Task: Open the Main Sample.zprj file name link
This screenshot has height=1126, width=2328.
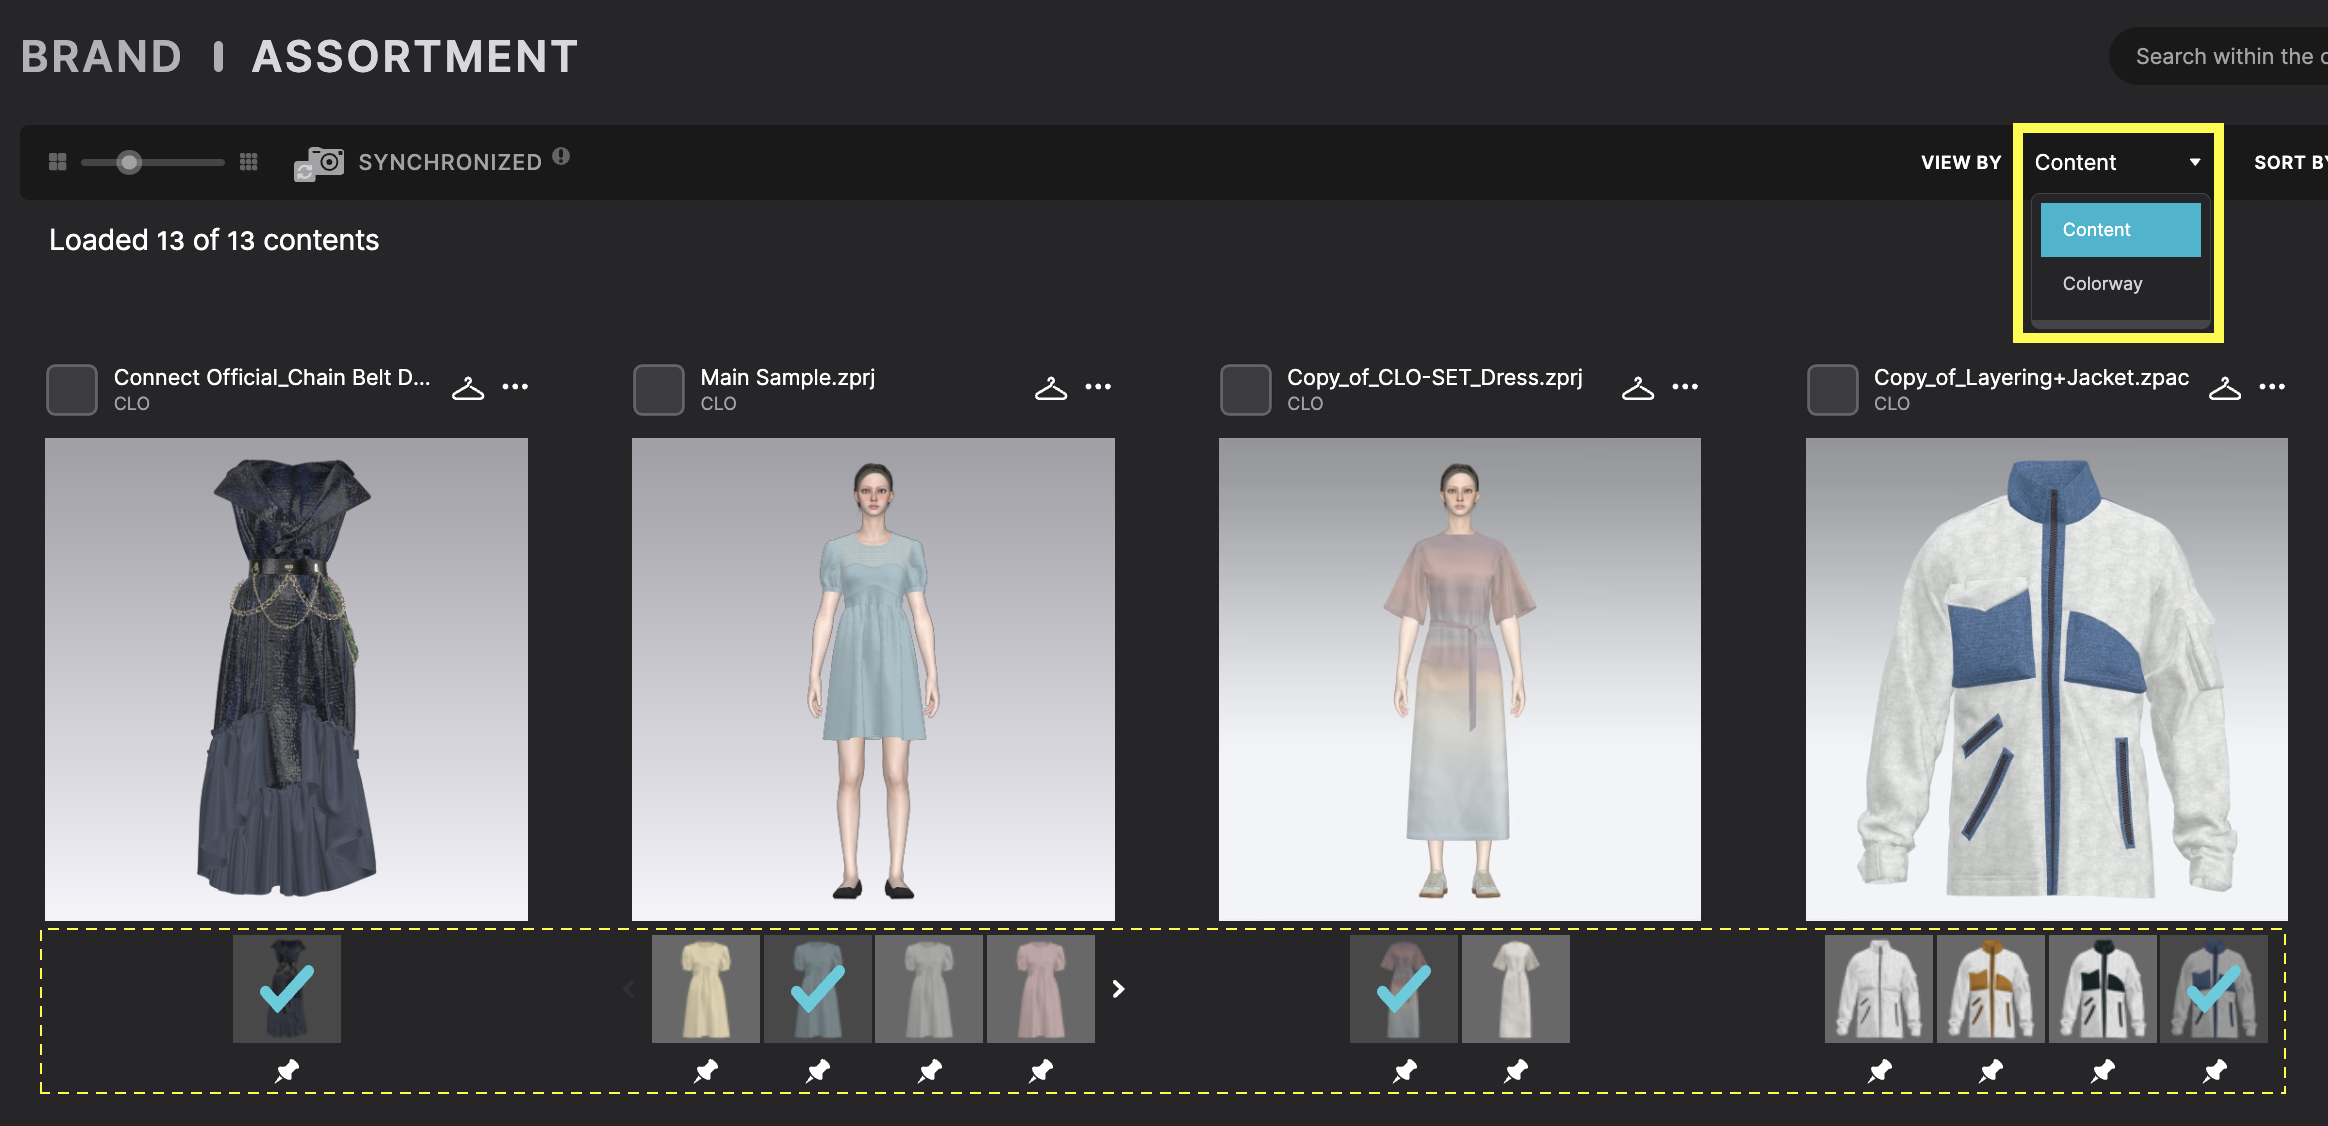Action: 787,377
